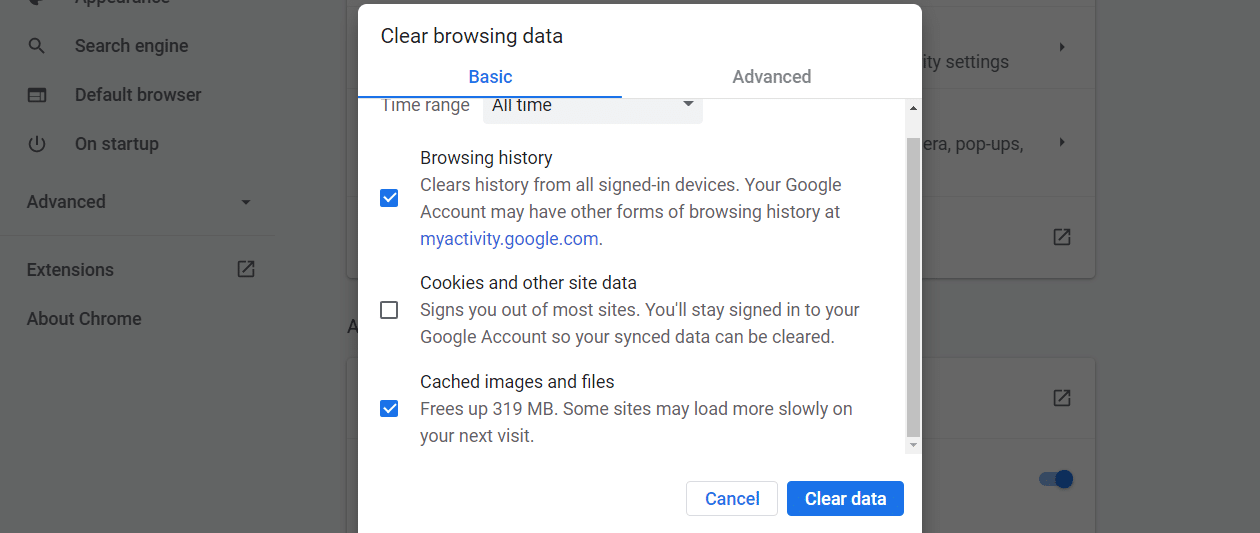This screenshot has width=1260, height=533.
Task: Check the Cookies and other site data checkbox
Action: point(389,310)
